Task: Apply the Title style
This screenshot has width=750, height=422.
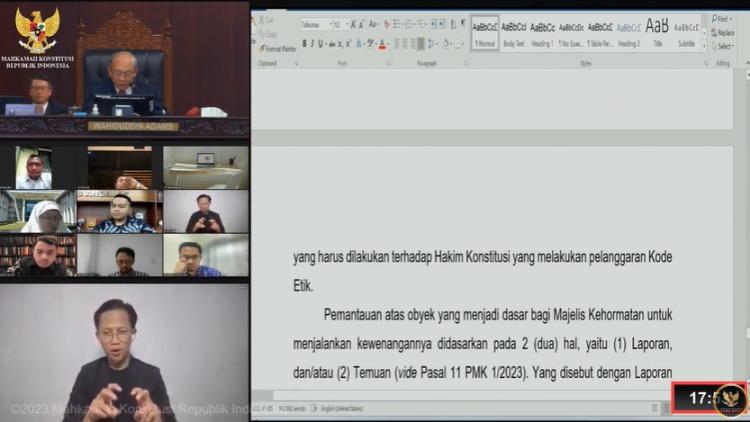Action: [657, 33]
